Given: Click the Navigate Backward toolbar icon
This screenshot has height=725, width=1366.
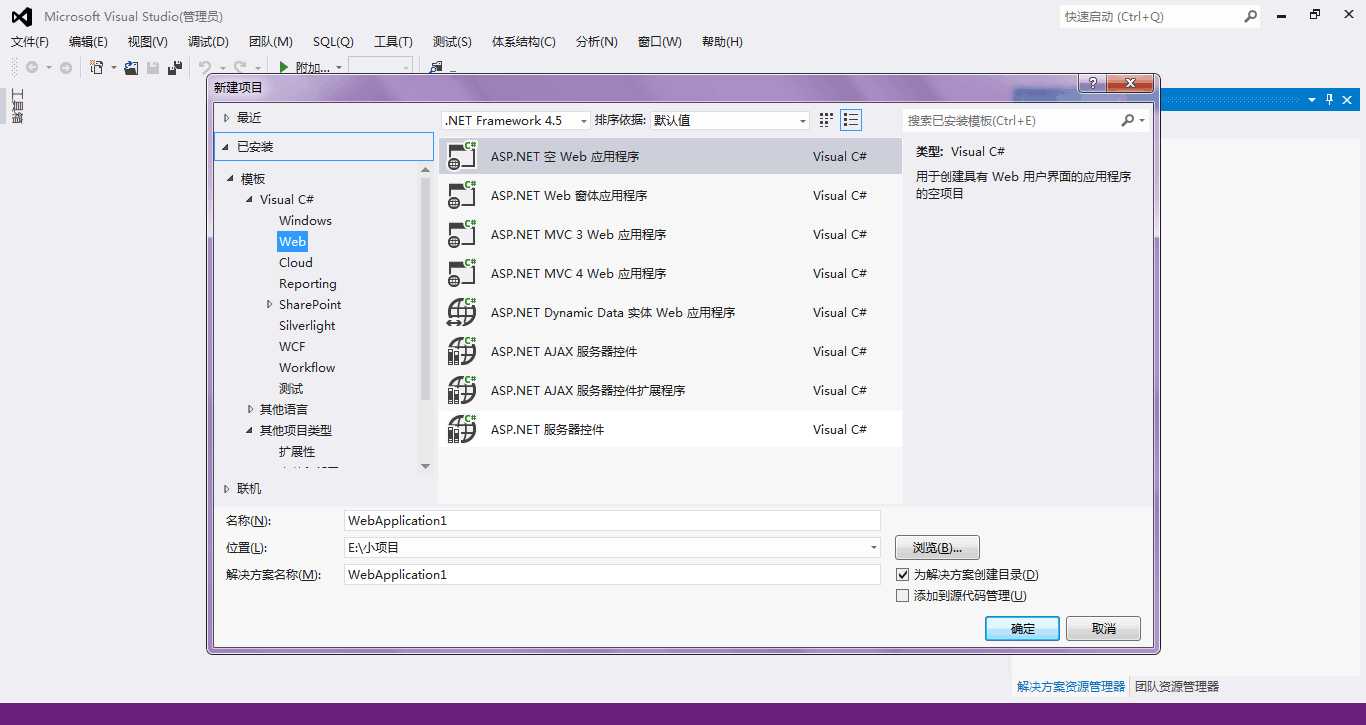Looking at the screenshot, I should pyautogui.click(x=32, y=67).
